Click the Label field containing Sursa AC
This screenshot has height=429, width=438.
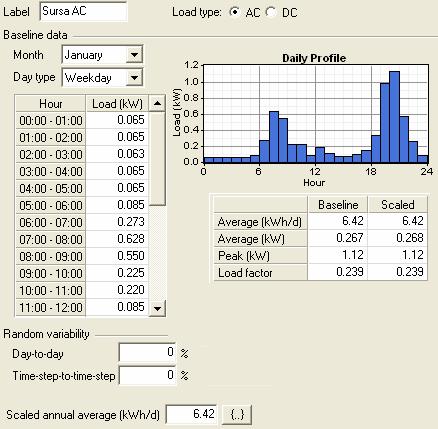83,11
